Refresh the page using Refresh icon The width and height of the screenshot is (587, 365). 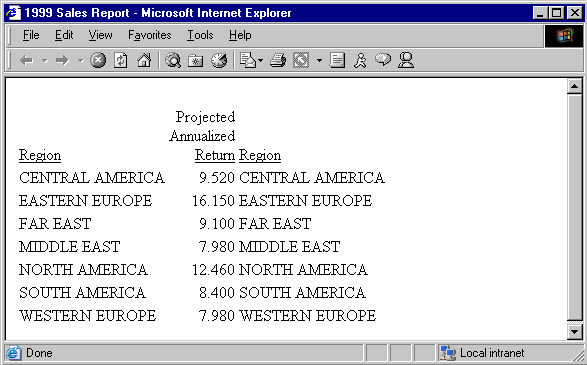coord(121,60)
